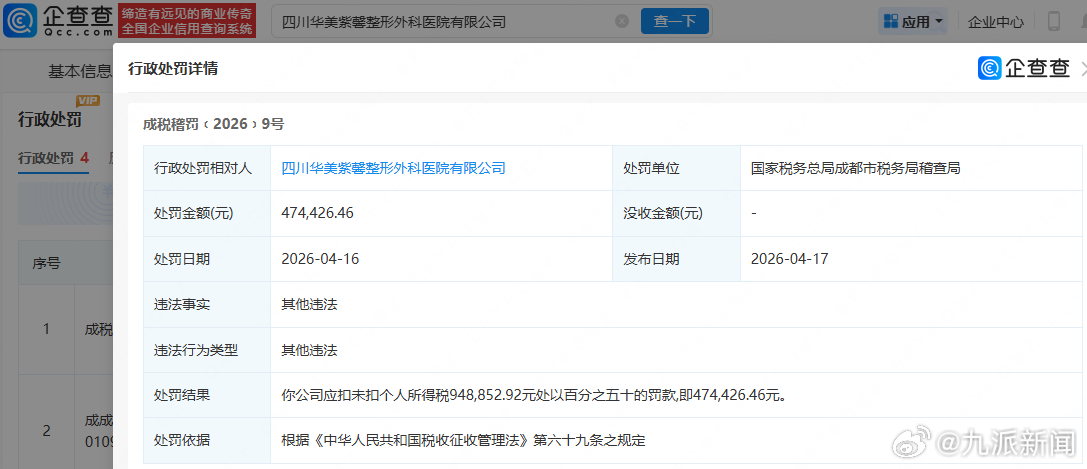
Task: Click the Qcc.com logo in header
Action: (x=58, y=21)
